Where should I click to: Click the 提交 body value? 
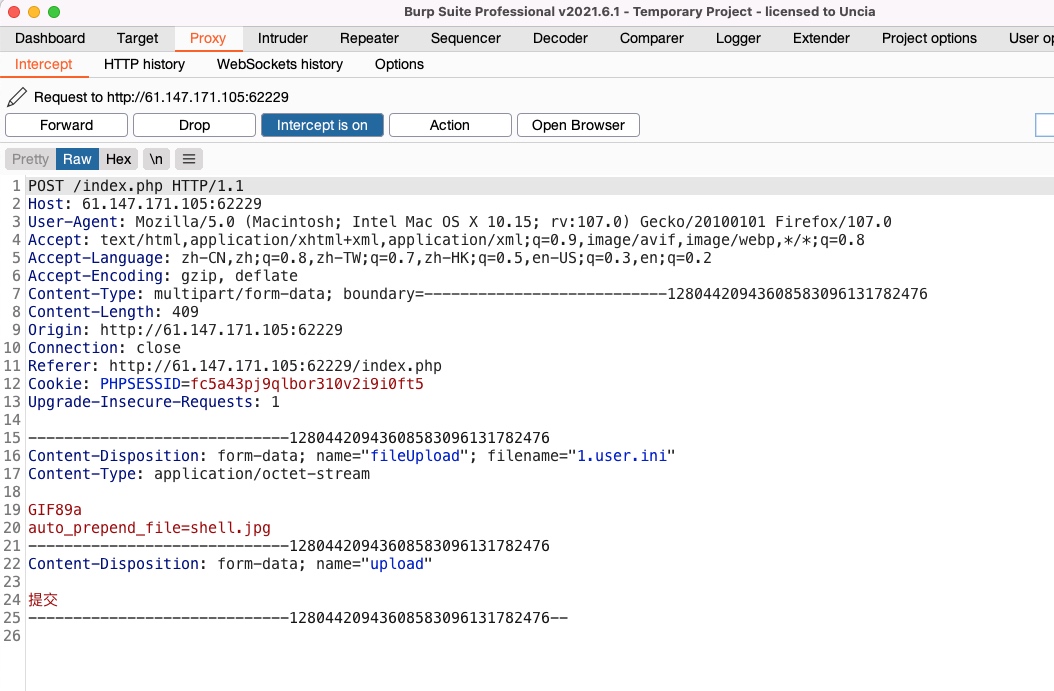pyautogui.click(x=43, y=600)
